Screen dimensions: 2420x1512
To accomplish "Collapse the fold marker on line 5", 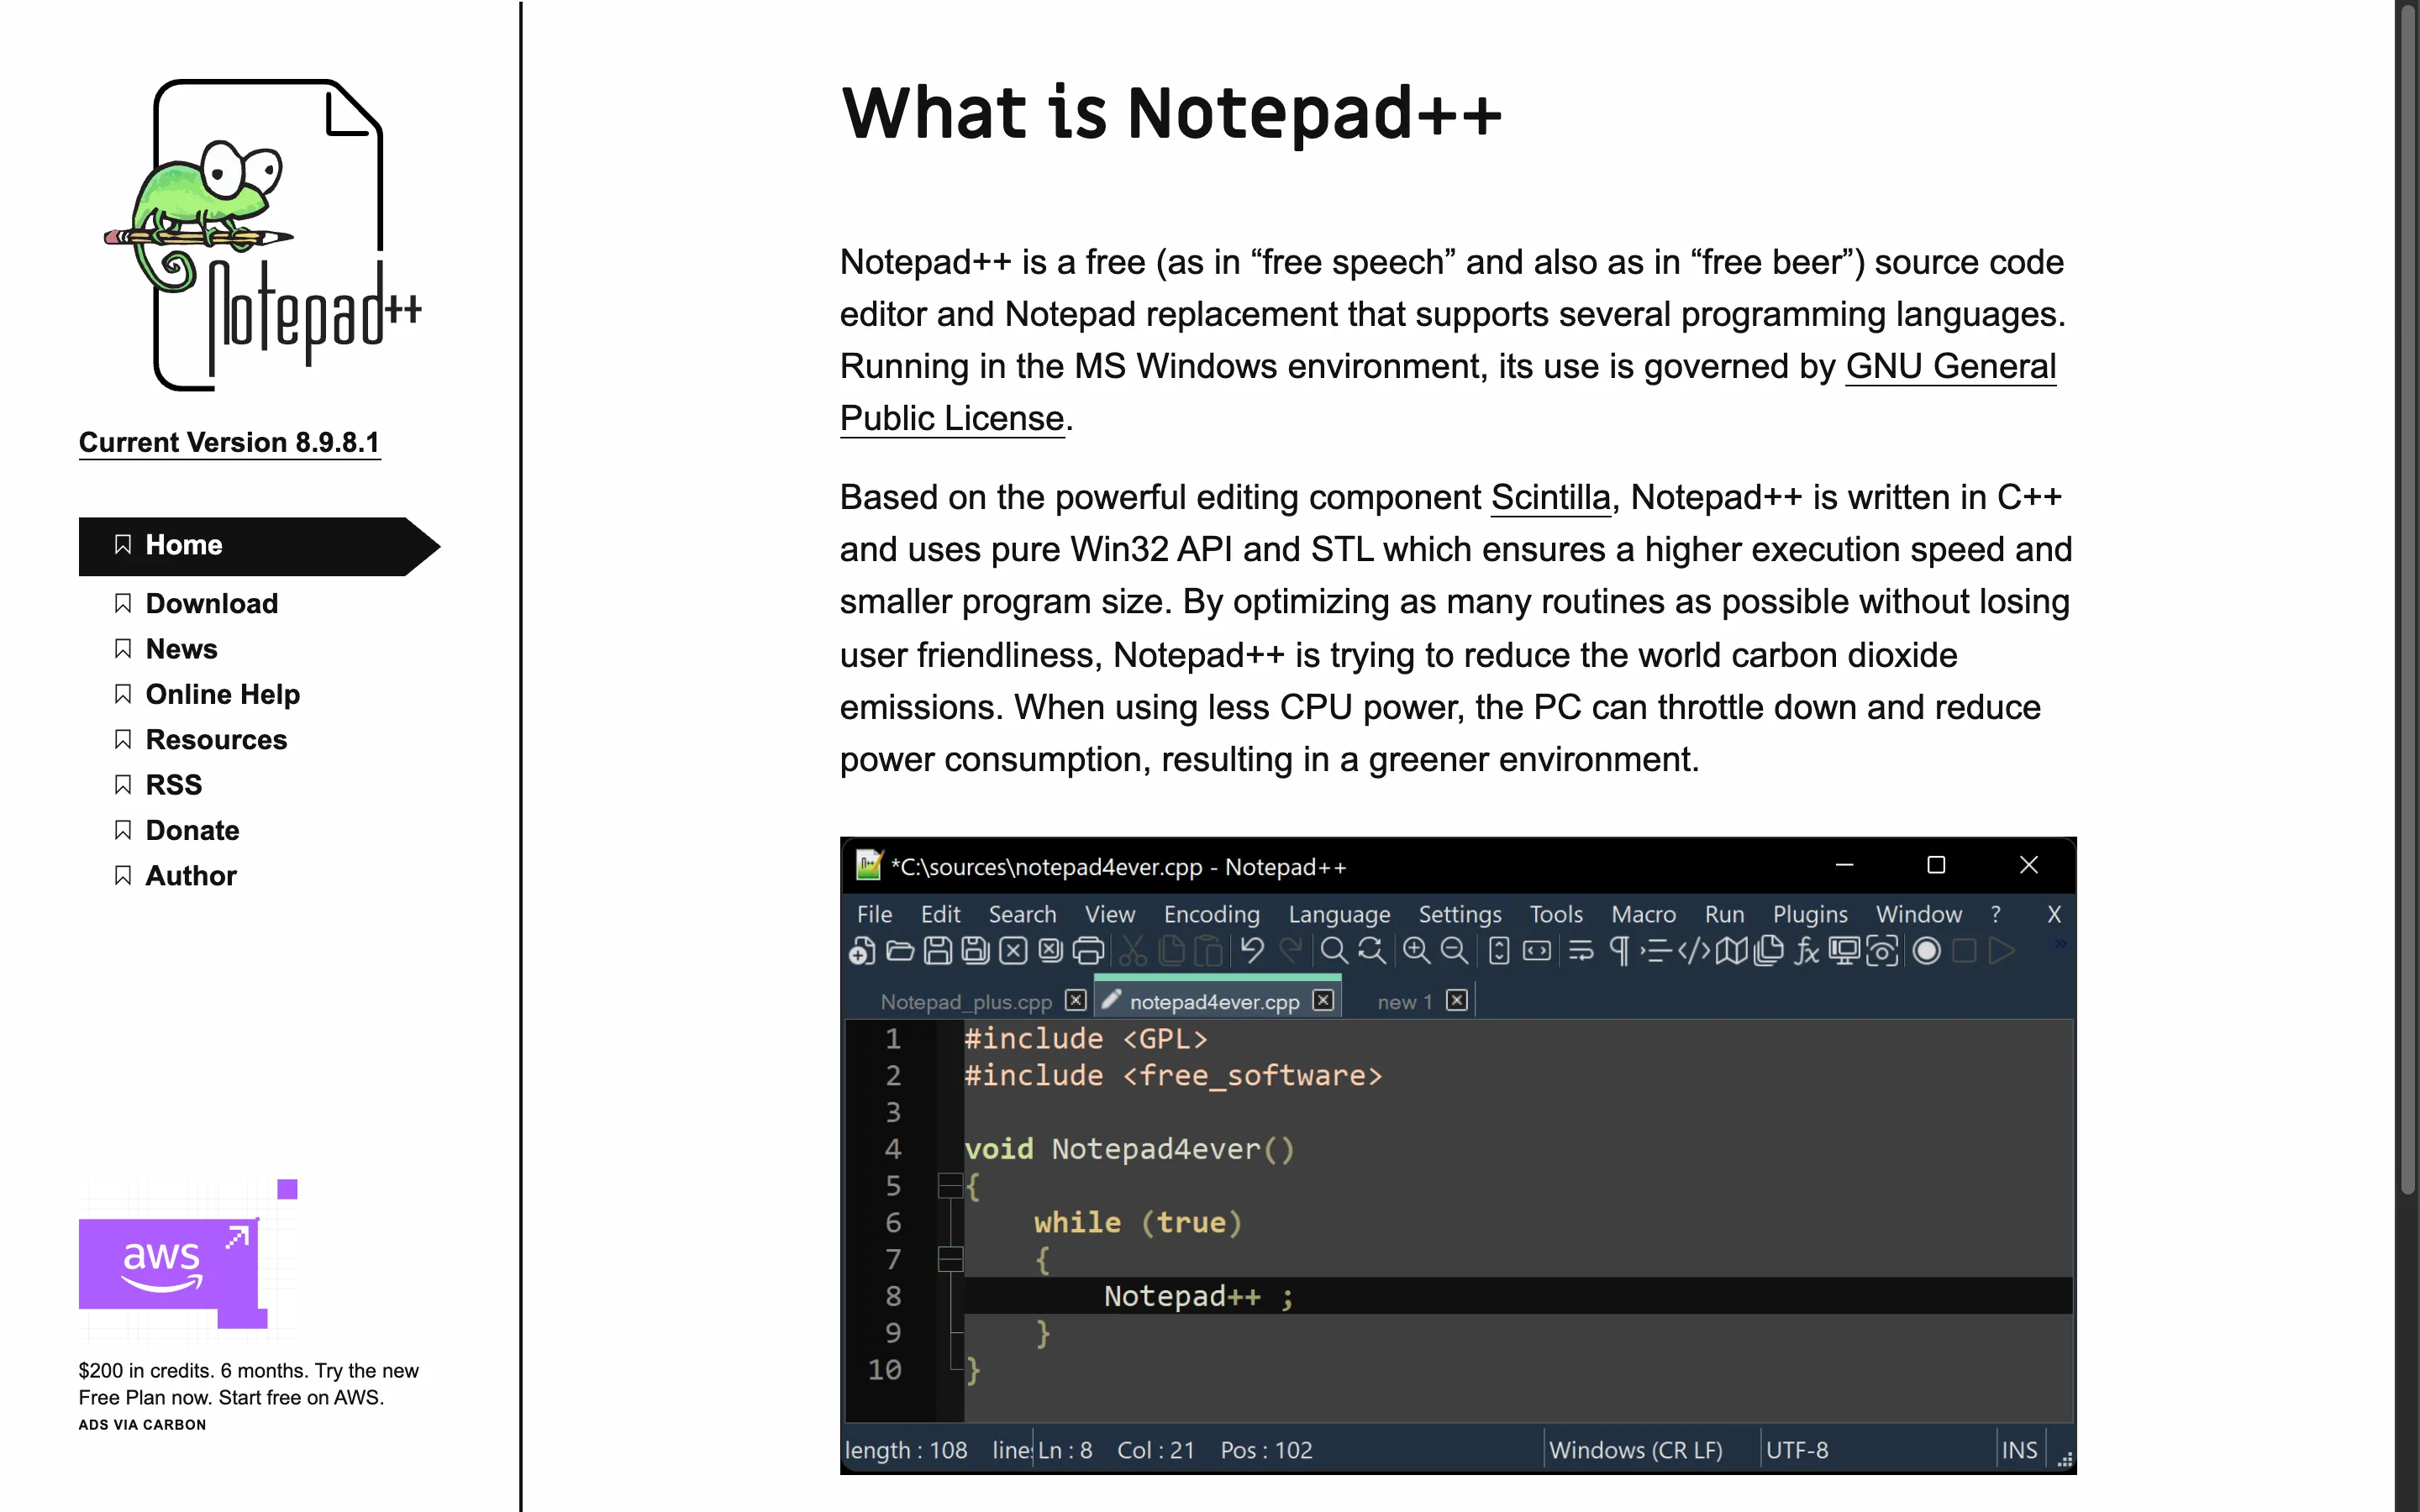I will pos(950,1186).
